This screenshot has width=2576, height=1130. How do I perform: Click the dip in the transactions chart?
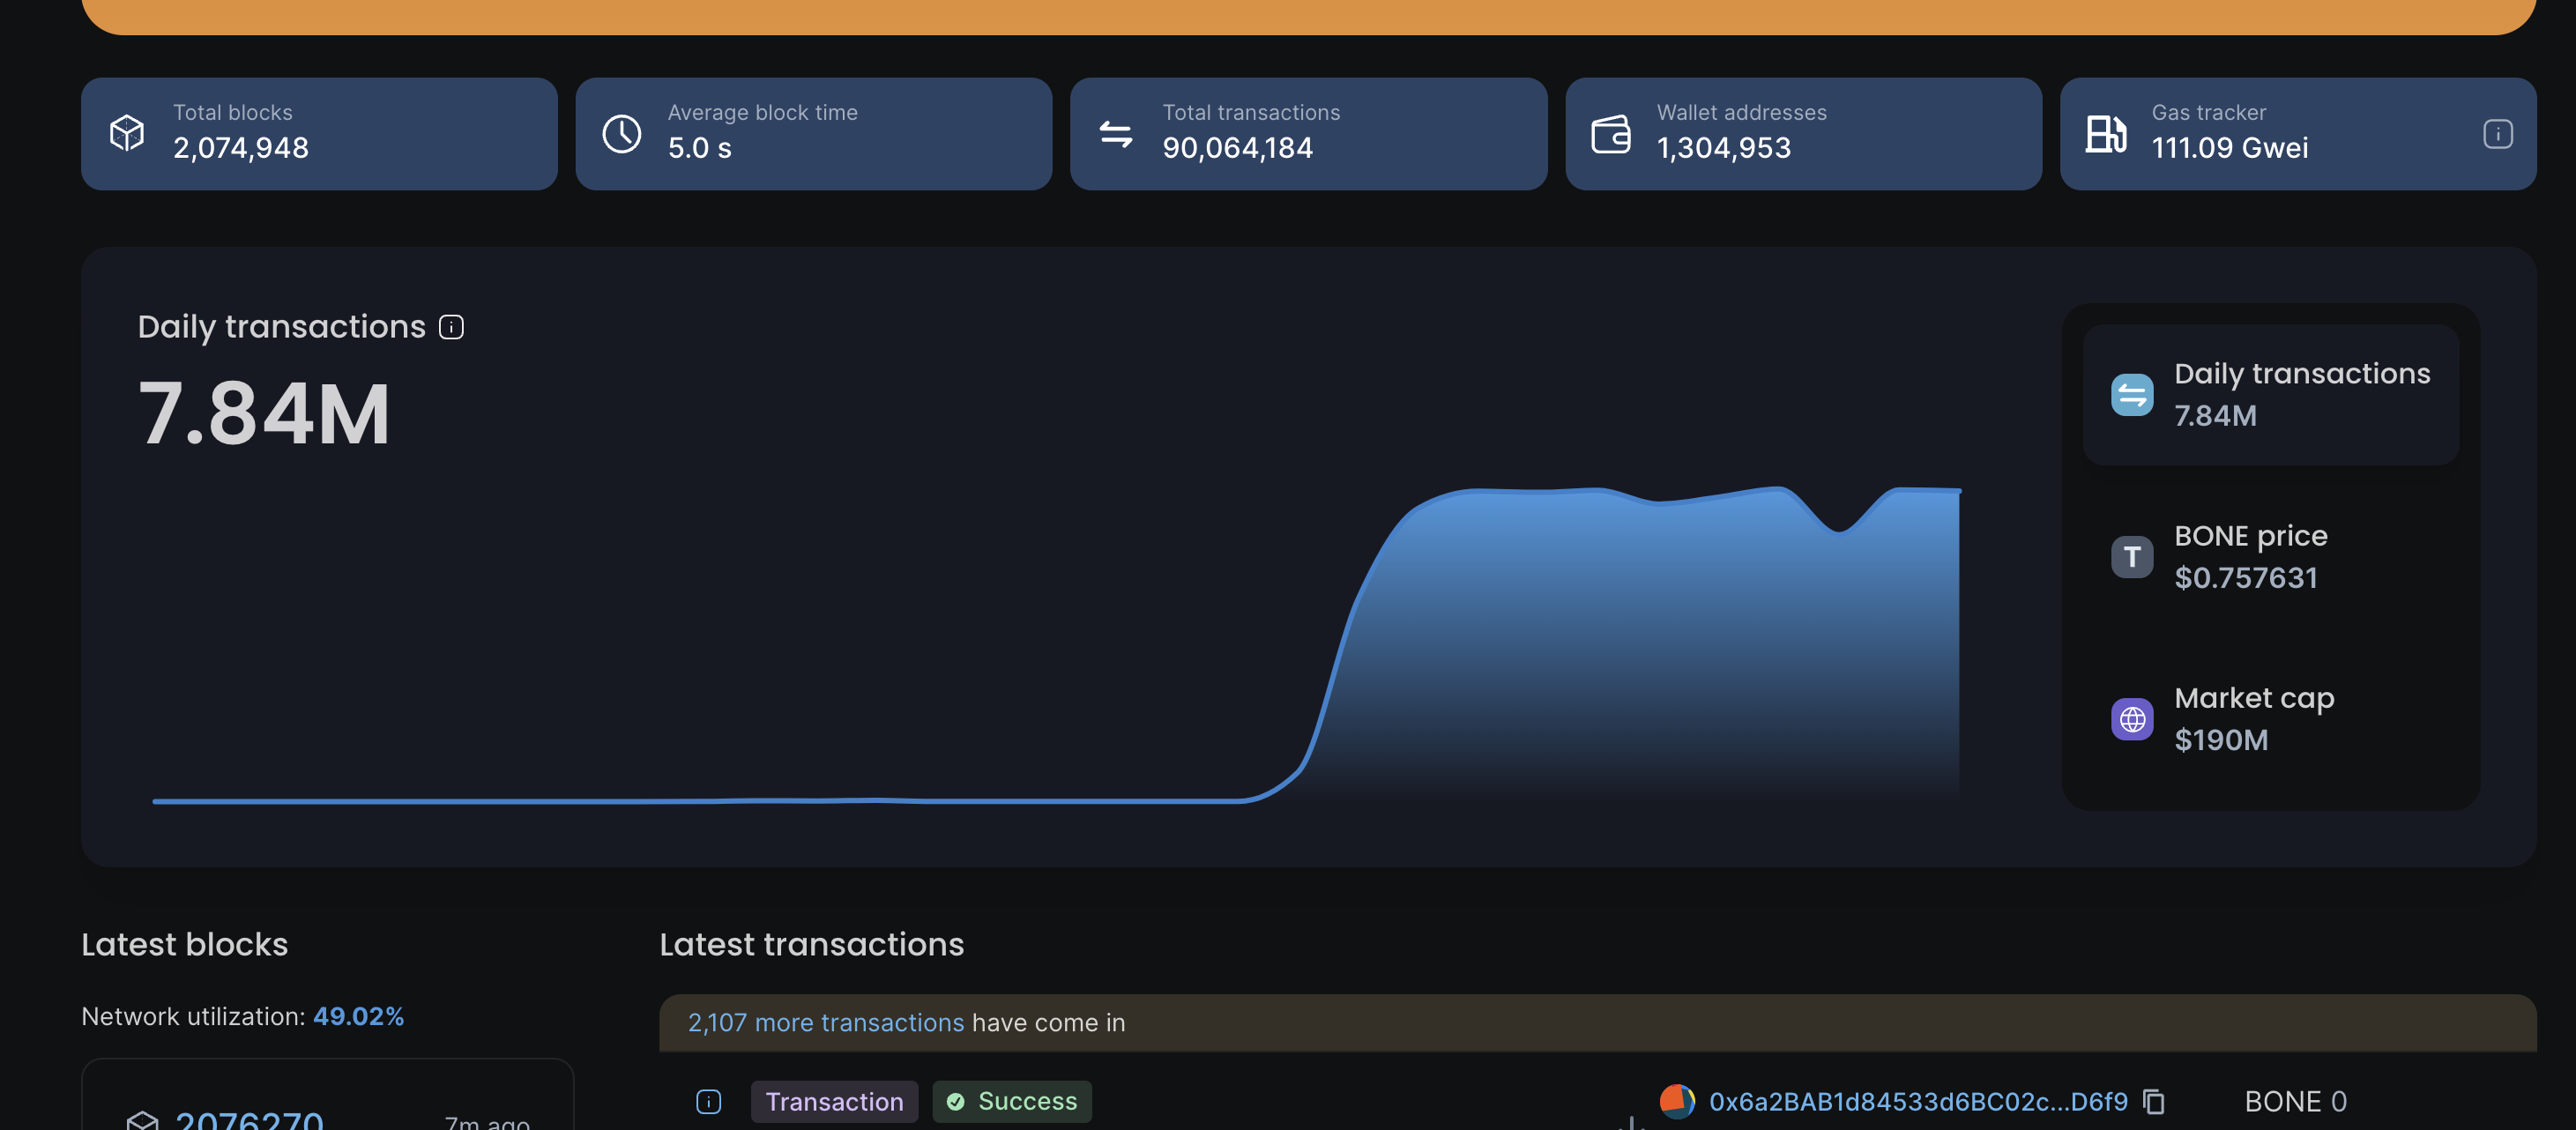[1838, 532]
